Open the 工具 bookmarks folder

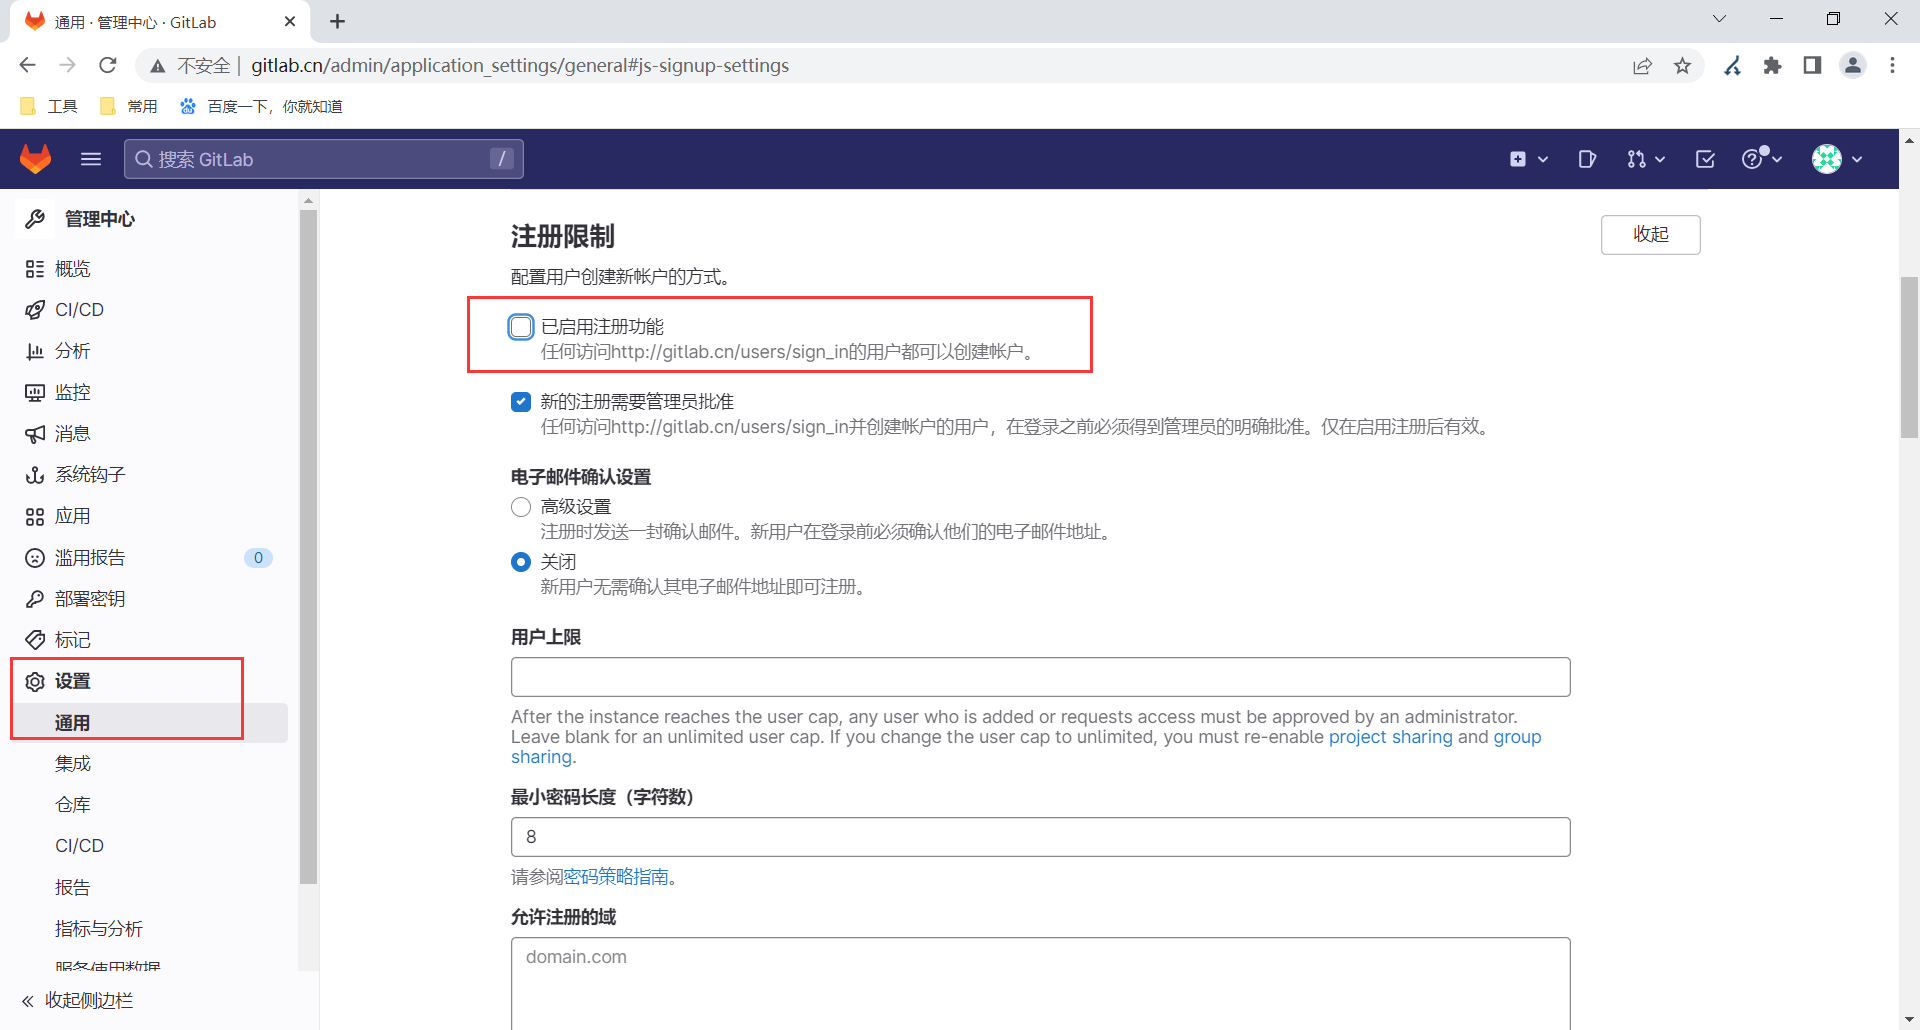click(x=49, y=106)
